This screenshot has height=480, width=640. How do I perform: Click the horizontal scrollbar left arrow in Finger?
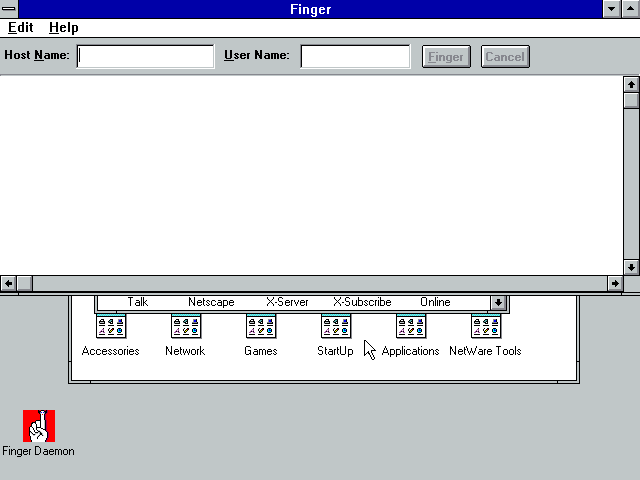pyautogui.click(x=9, y=283)
